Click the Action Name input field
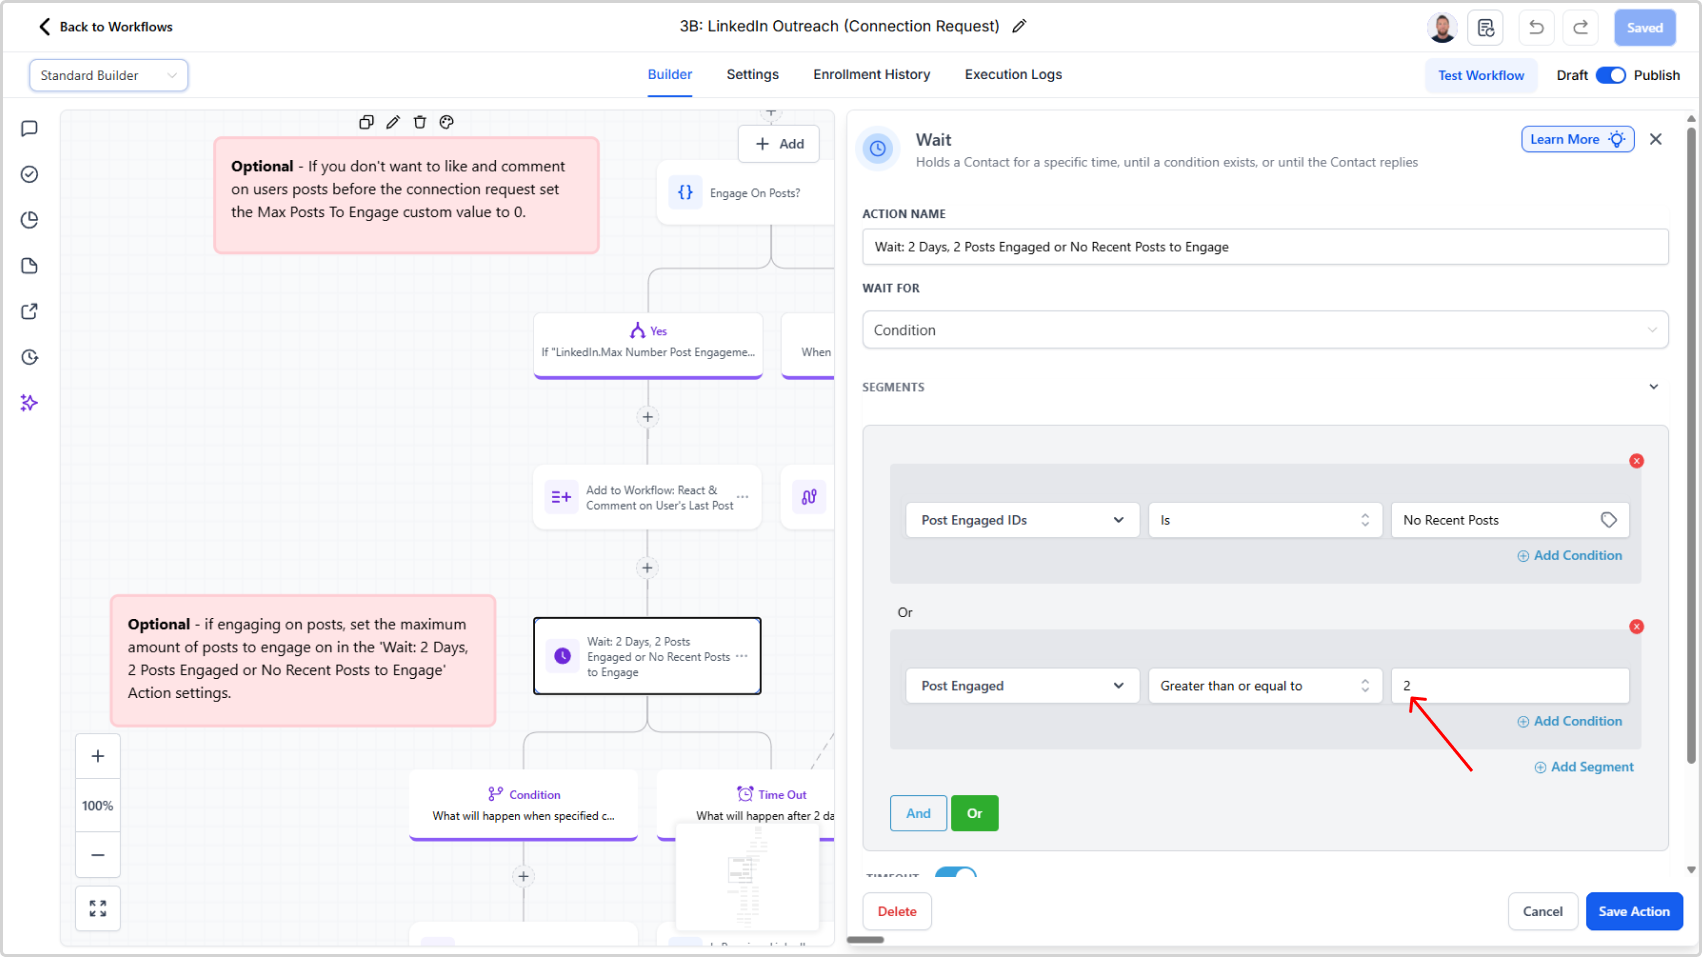1702x957 pixels. [1264, 247]
